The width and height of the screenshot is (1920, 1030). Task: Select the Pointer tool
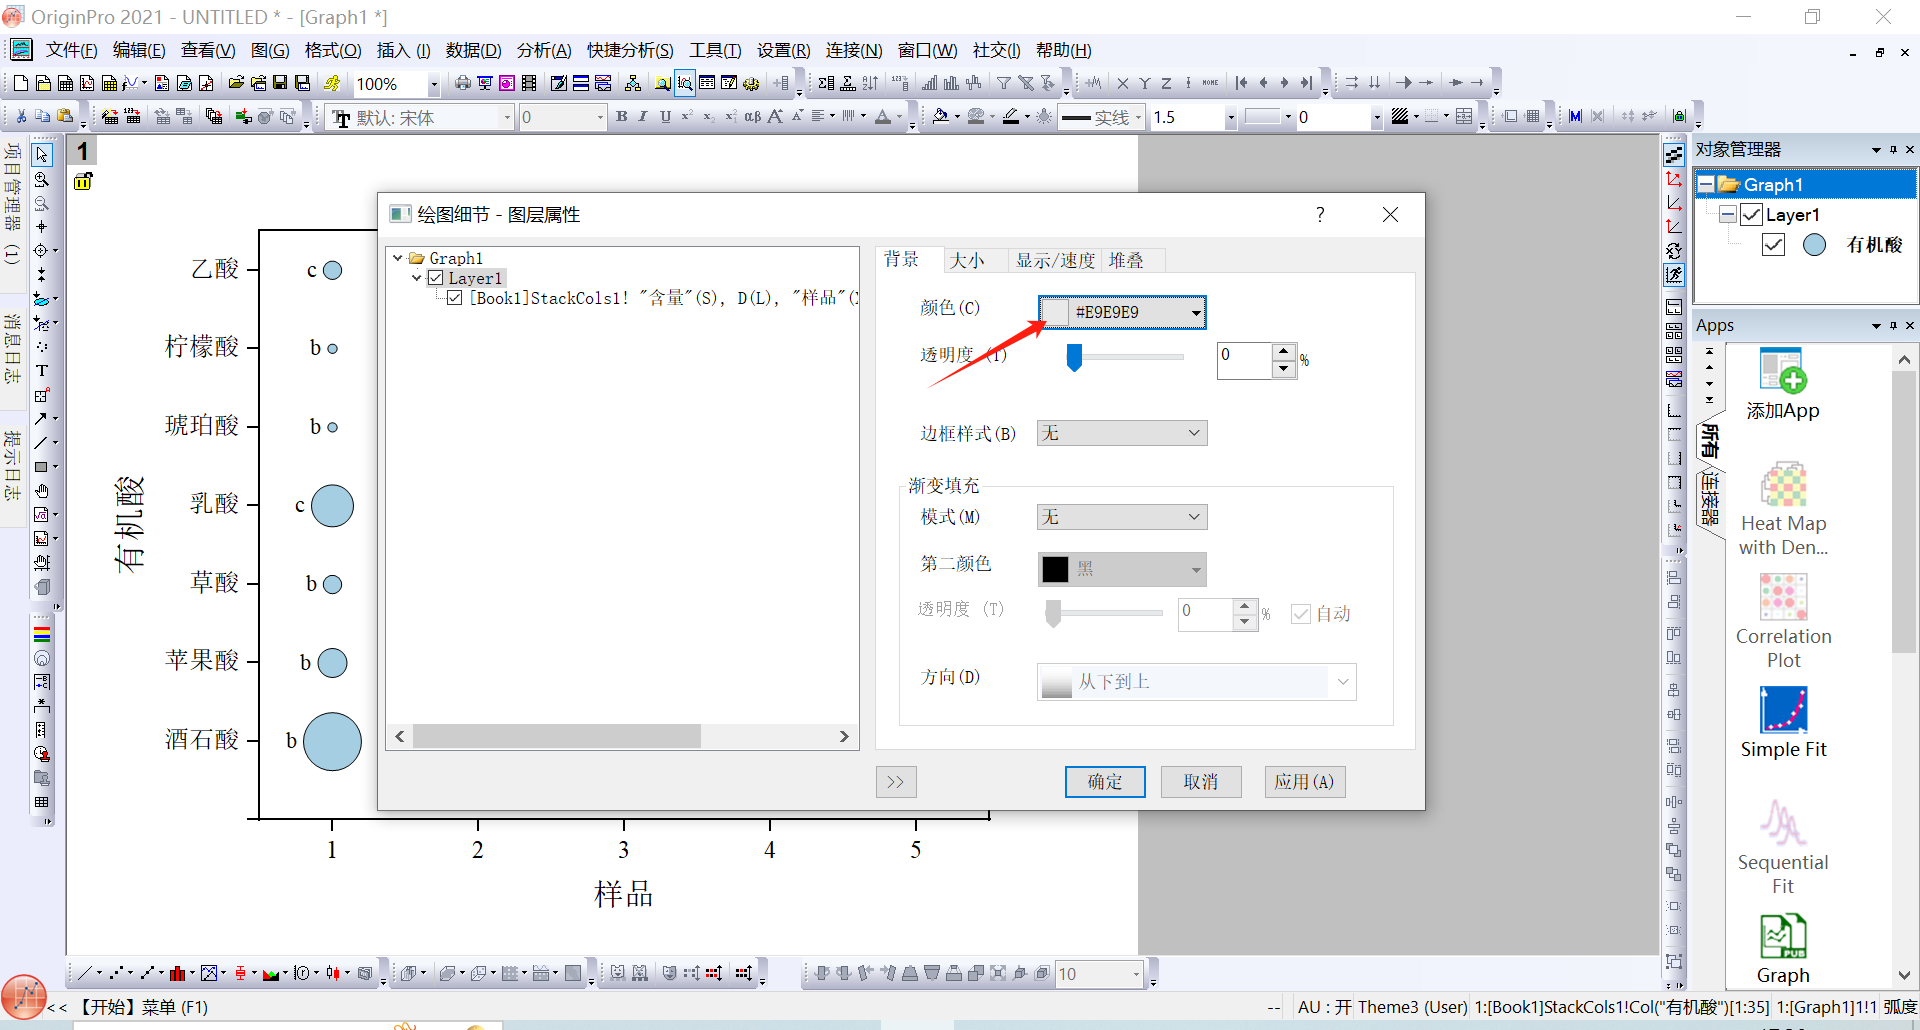coord(42,155)
